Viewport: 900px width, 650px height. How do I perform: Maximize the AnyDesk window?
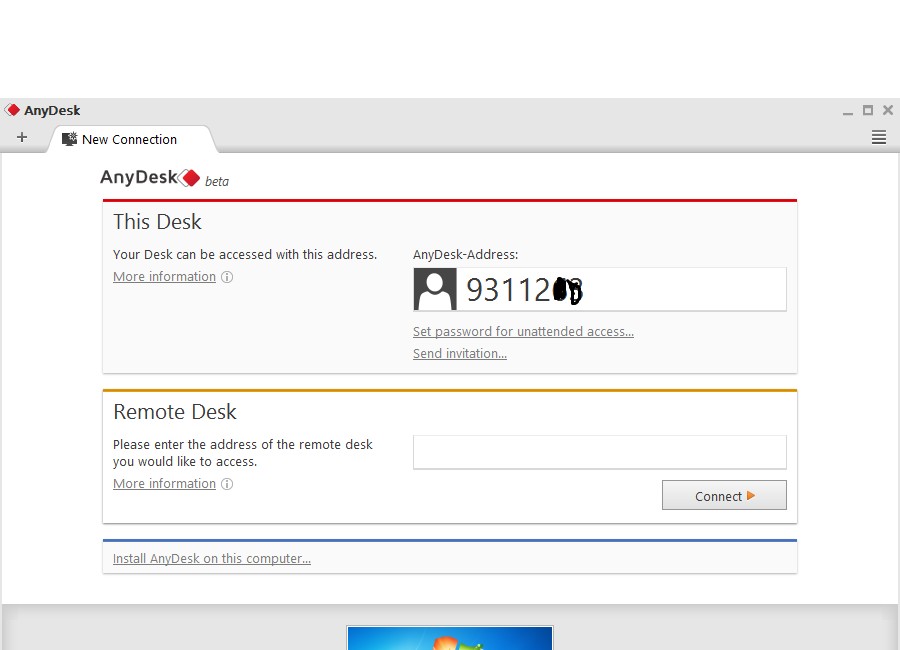(x=868, y=110)
